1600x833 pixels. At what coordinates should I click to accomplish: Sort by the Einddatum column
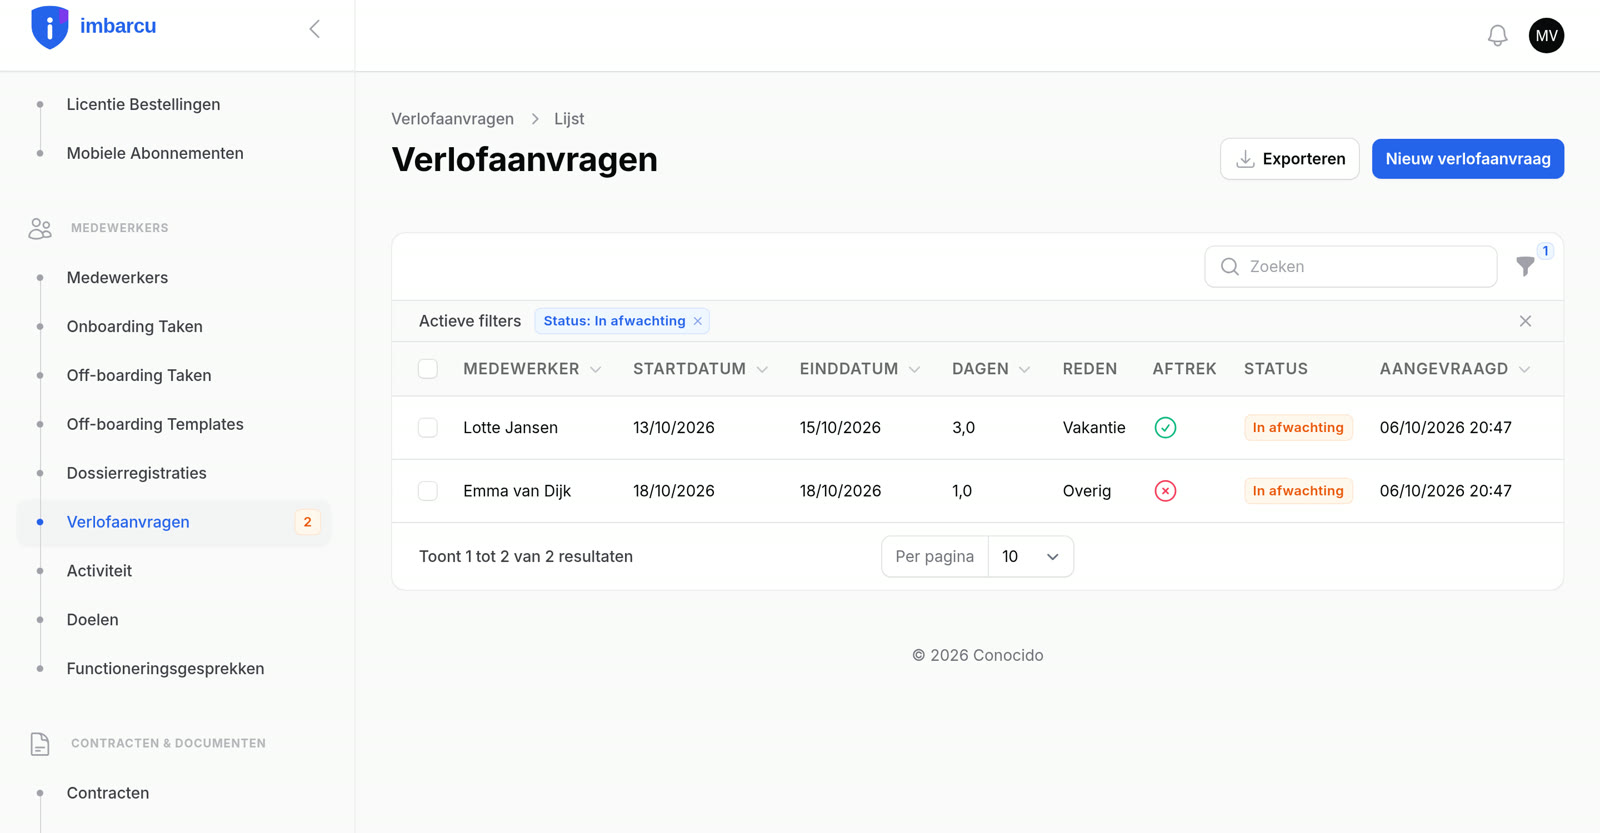point(860,369)
